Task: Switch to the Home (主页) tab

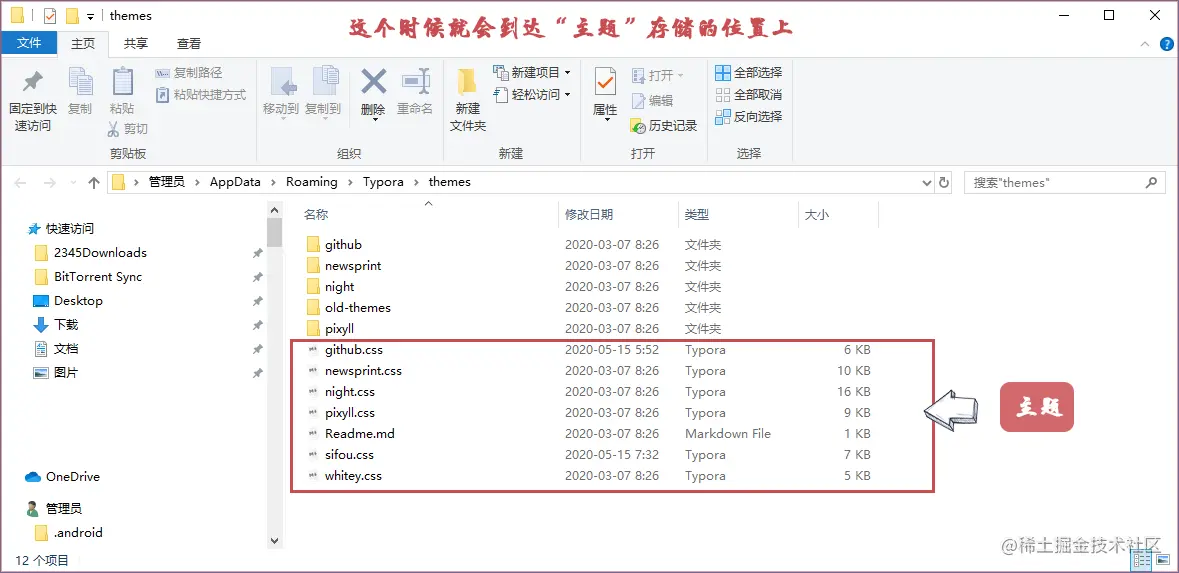Action: 83,43
